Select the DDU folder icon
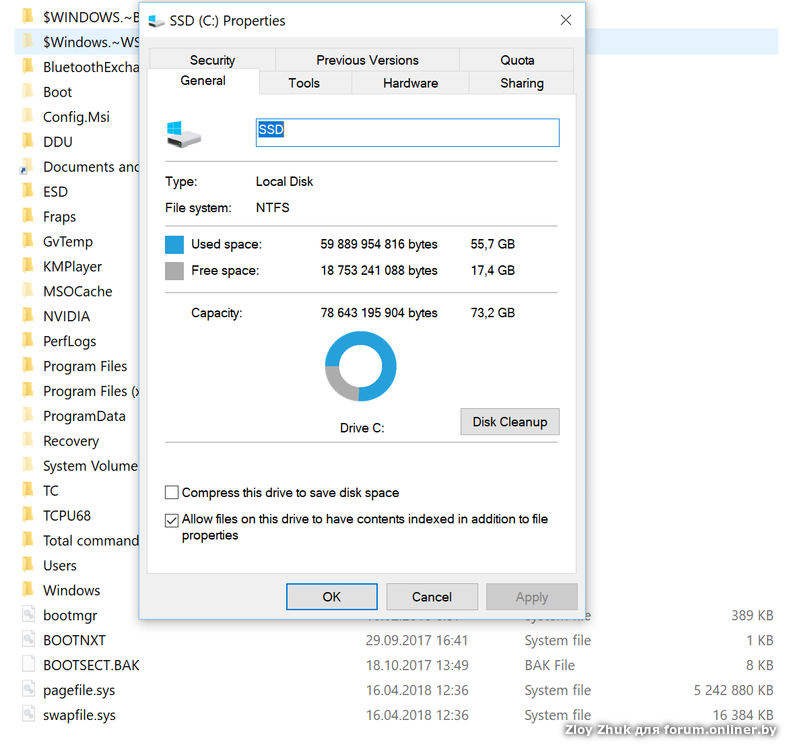Screen dimensions: 800x753 click(28, 142)
